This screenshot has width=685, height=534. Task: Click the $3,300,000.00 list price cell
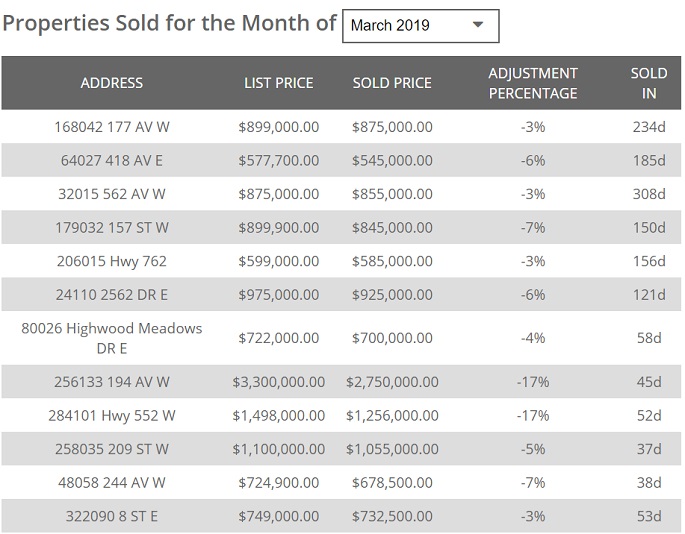(x=278, y=382)
